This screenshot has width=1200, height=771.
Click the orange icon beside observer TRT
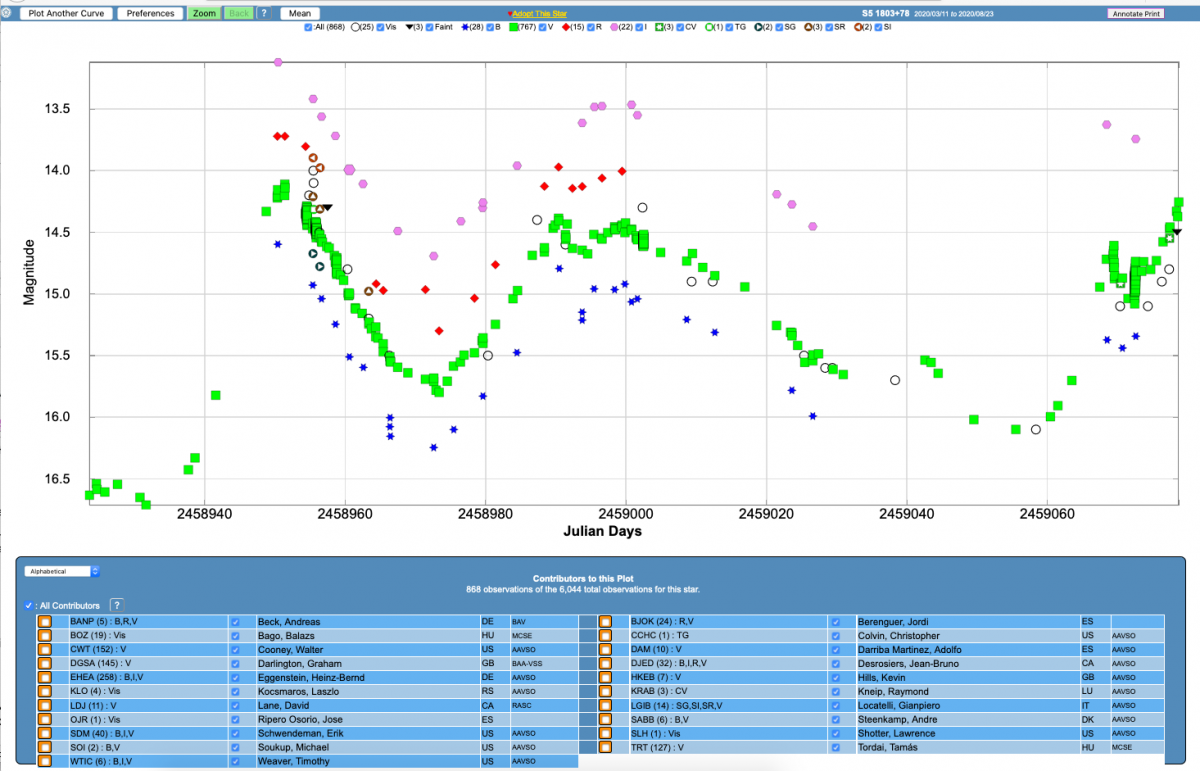[605, 748]
